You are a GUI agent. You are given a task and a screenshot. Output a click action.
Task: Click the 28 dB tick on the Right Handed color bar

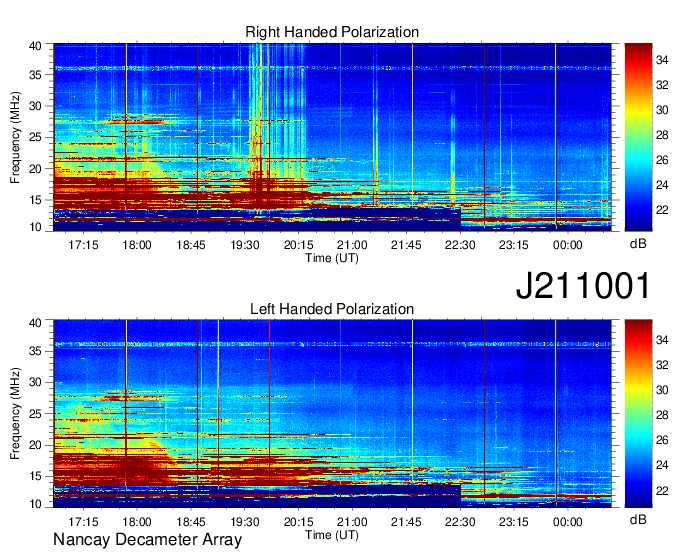click(x=662, y=135)
